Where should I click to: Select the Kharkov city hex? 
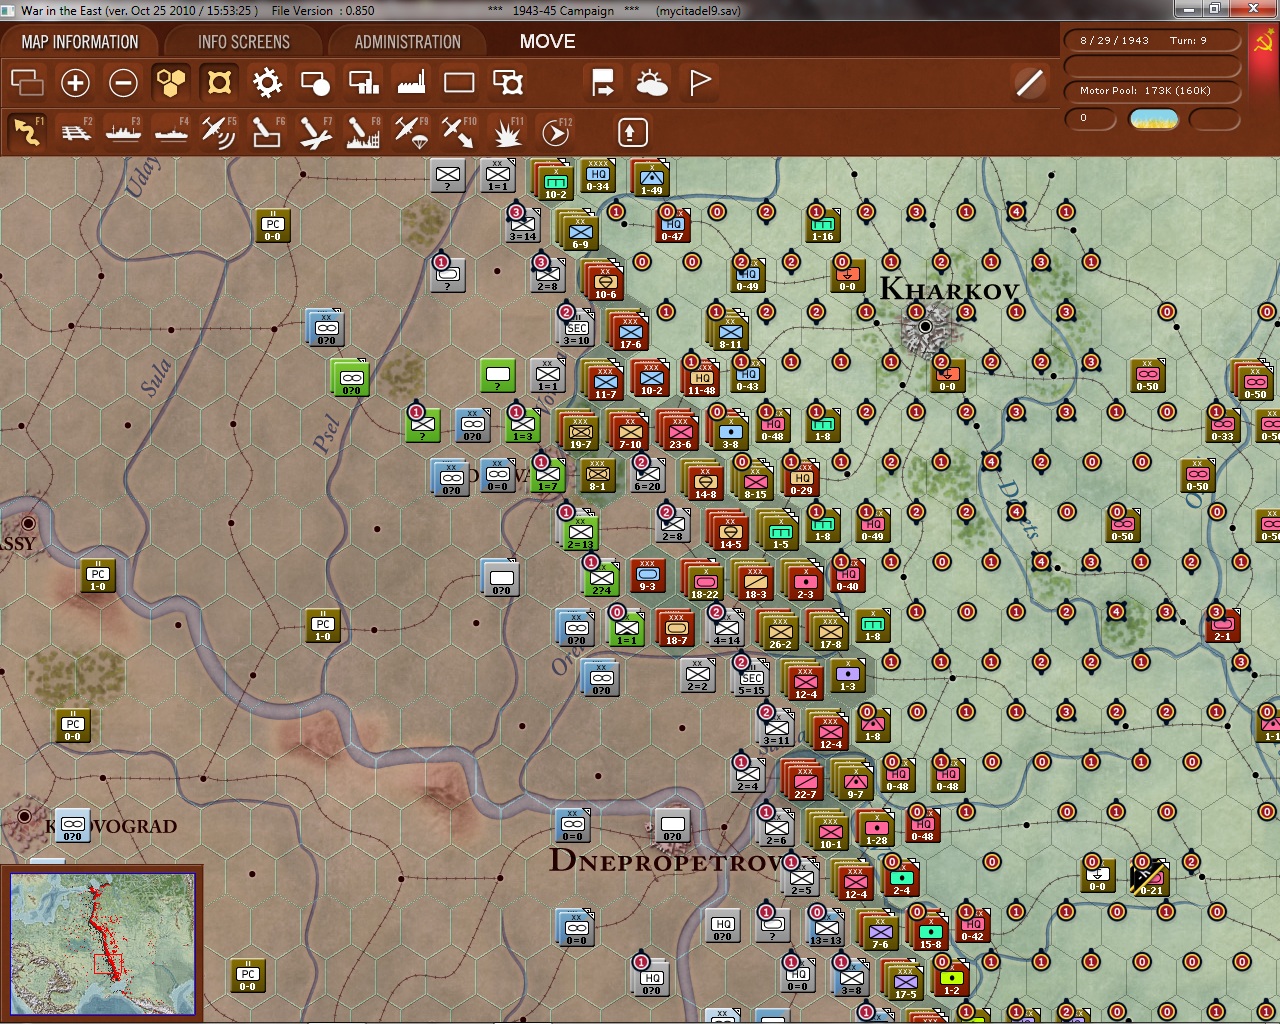pyautogui.click(x=926, y=327)
